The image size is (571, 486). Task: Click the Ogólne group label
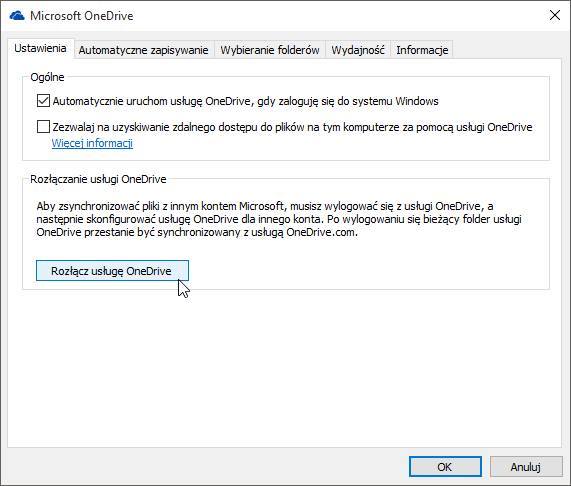point(47,77)
